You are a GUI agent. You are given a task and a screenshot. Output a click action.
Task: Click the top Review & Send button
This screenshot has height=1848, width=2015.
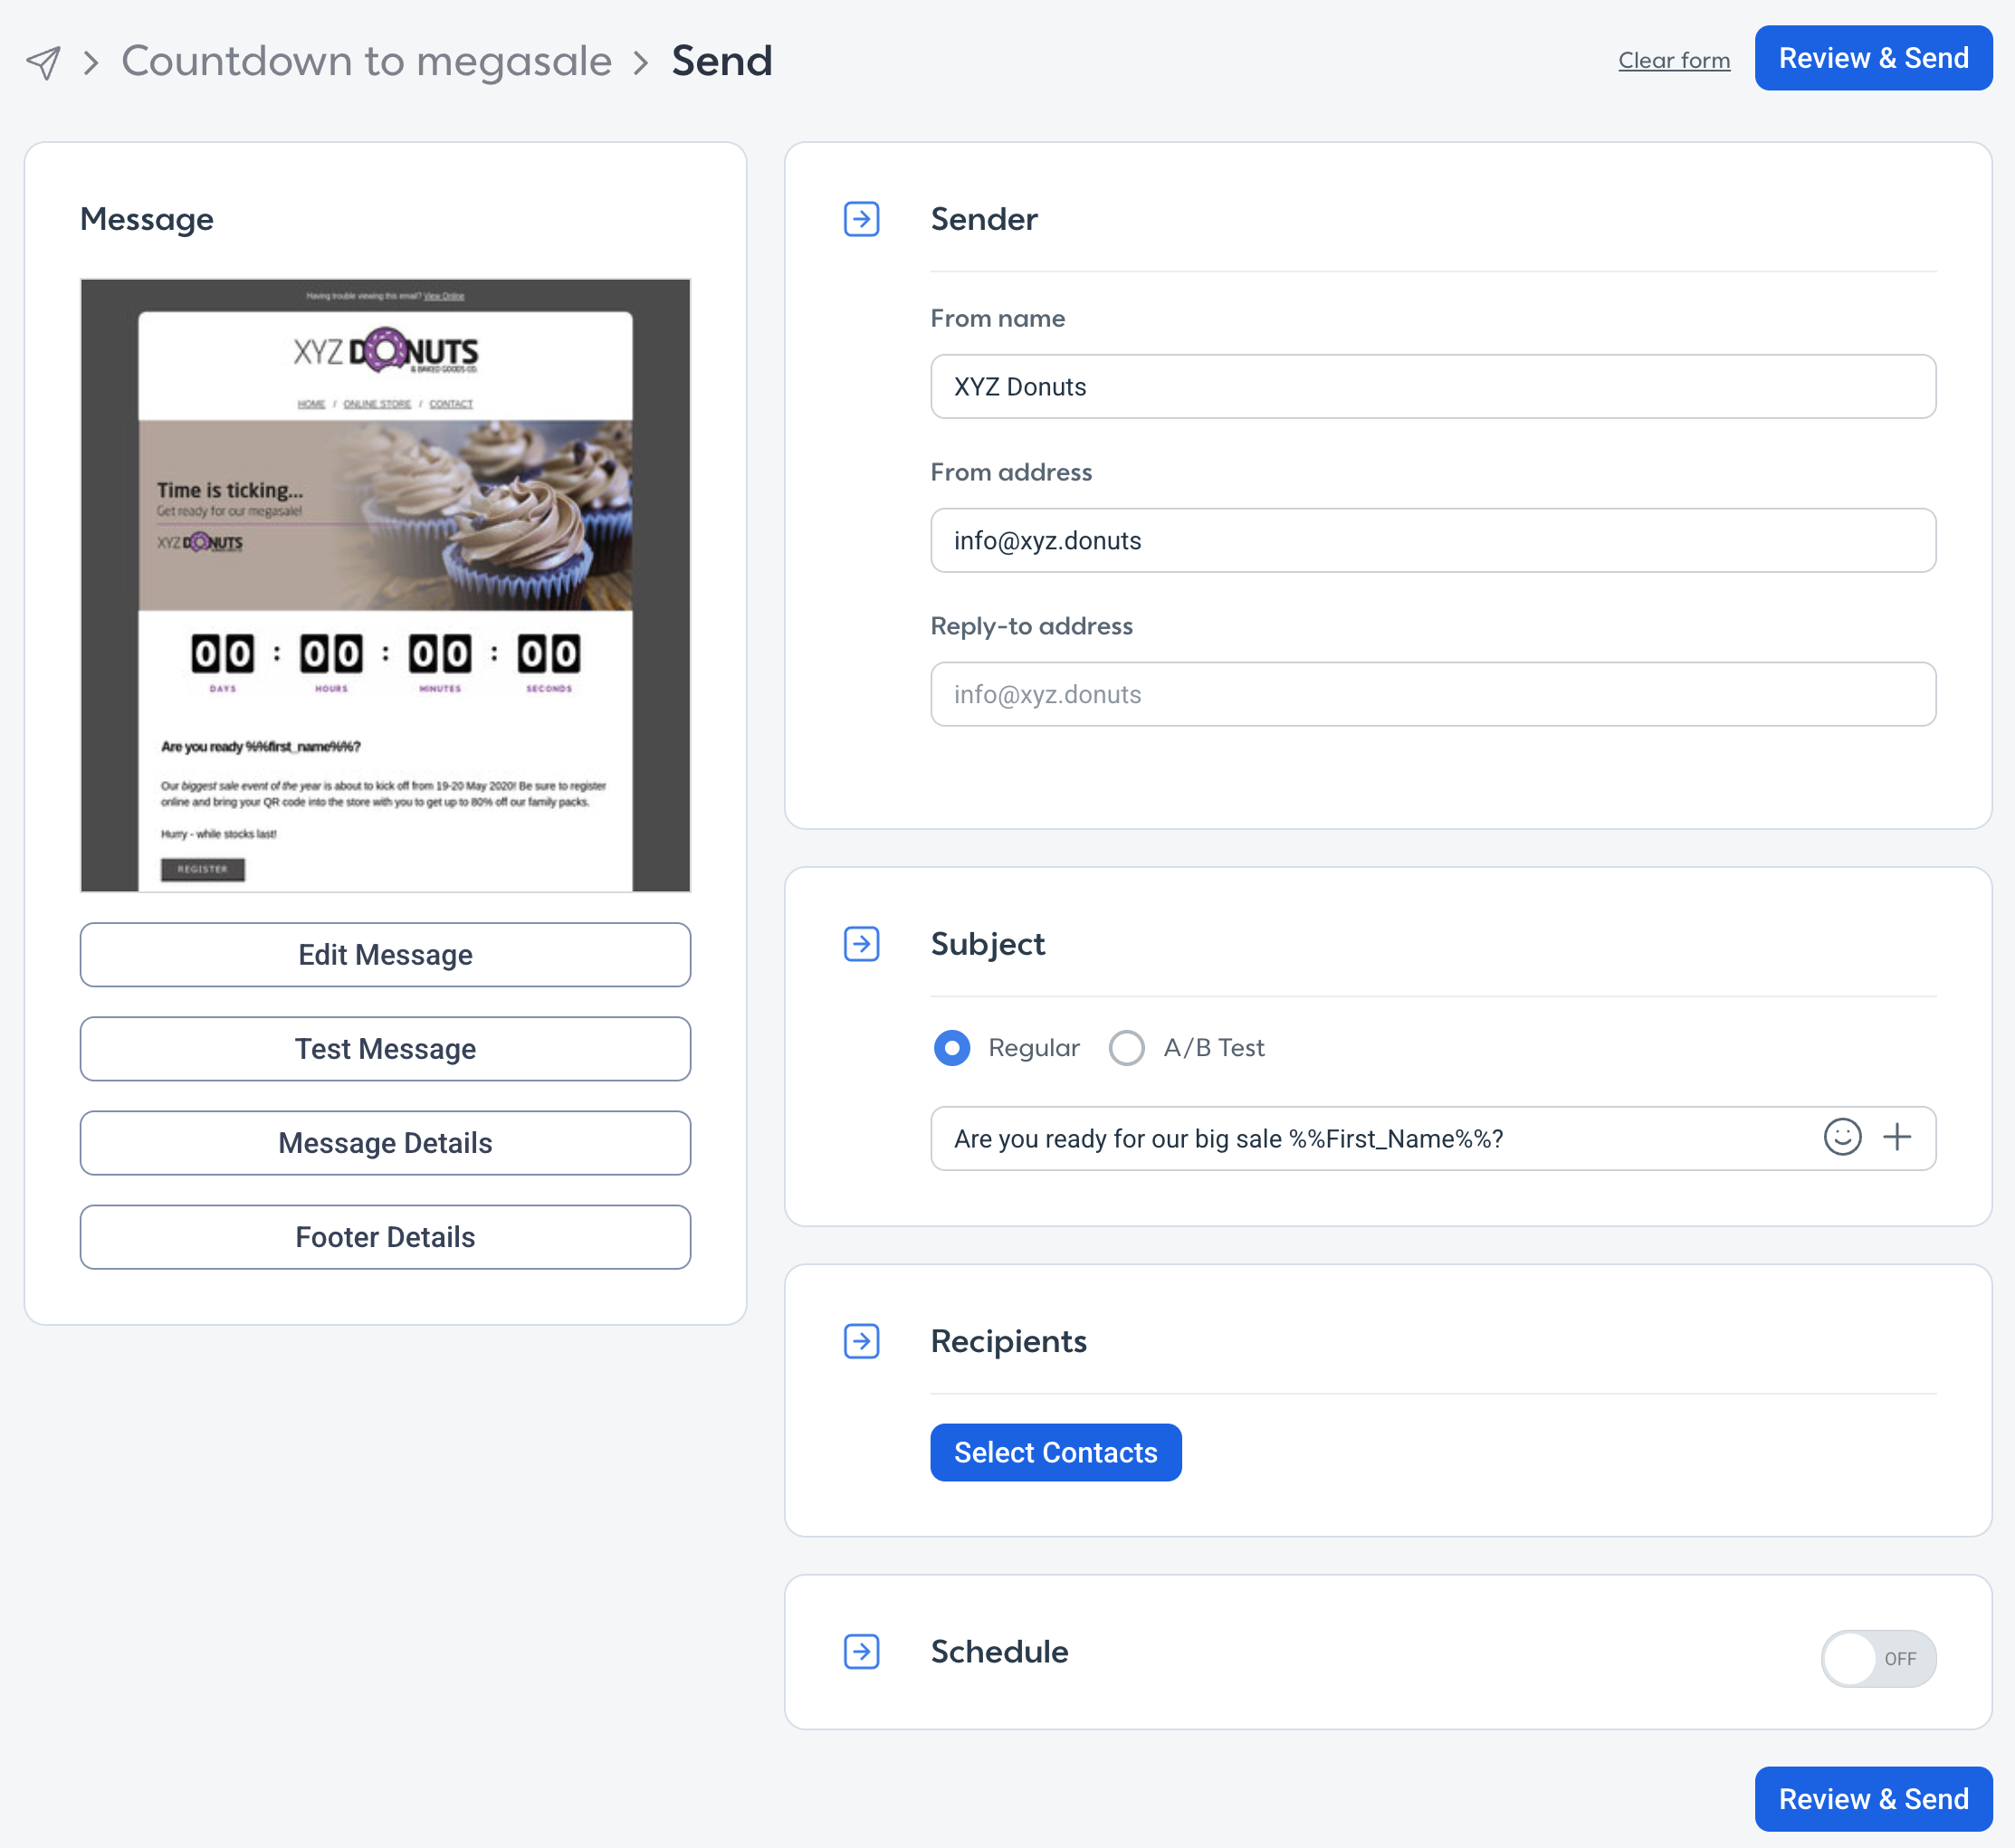1873,58
